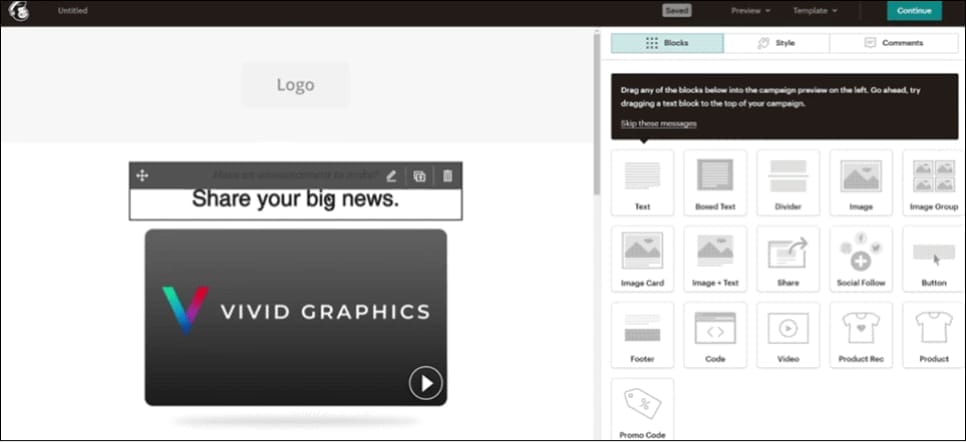The width and height of the screenshot is (966, 442).
Task: Play the Vivid Graphics video
Action: [426, 383]
